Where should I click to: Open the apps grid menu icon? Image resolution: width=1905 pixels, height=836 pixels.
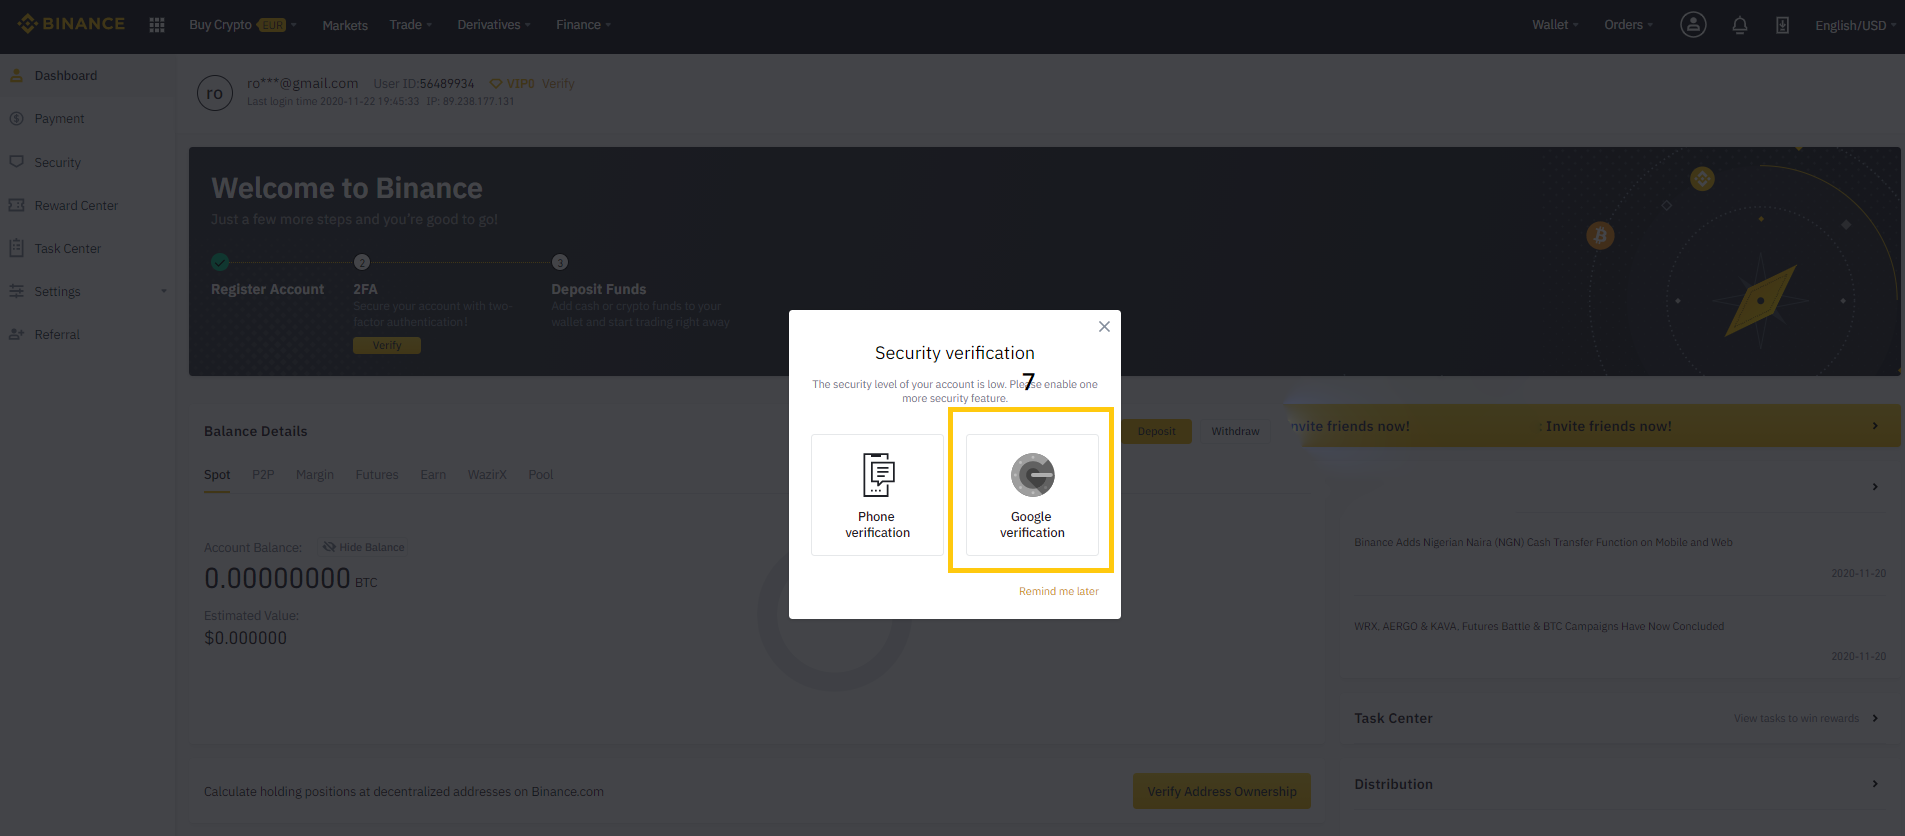click(x=157, y=25)
